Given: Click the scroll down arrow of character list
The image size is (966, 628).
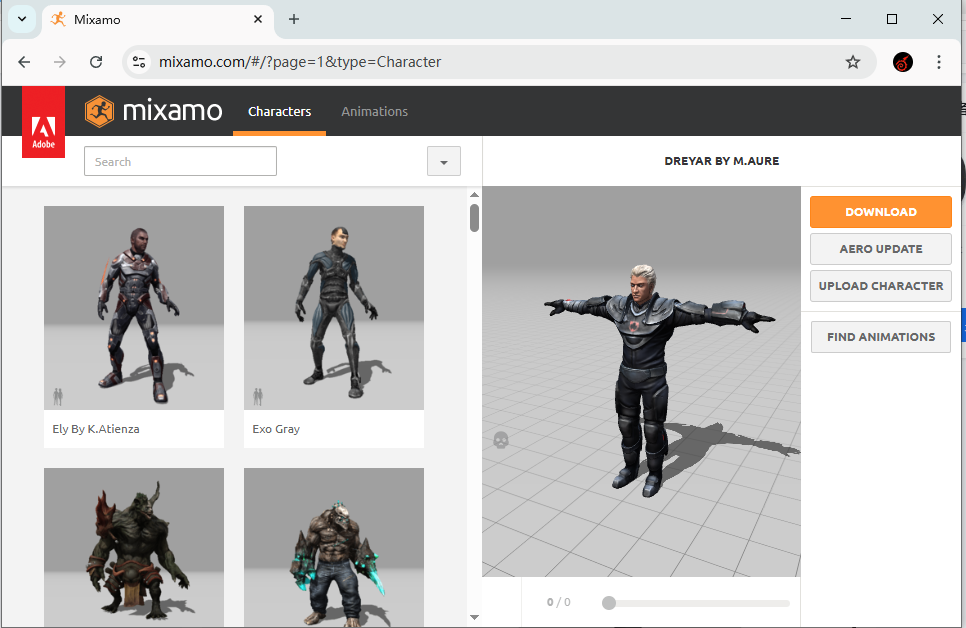Looking at the screenshot, I should [474, 617].
